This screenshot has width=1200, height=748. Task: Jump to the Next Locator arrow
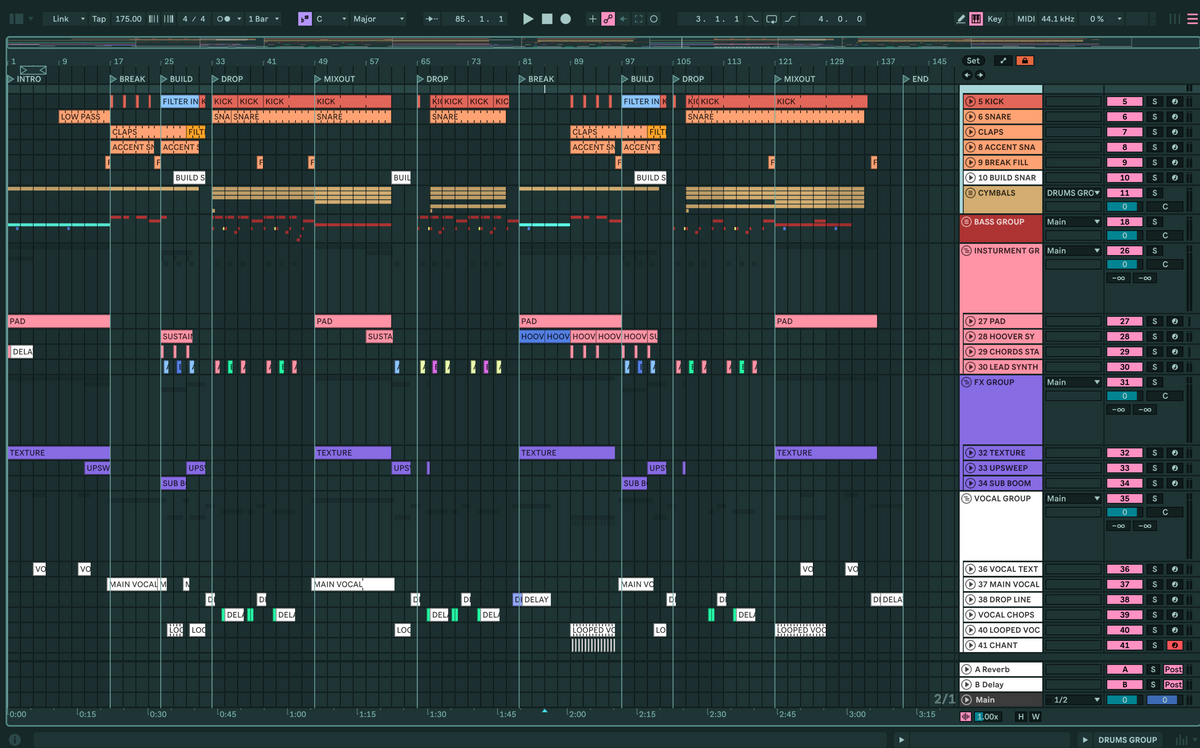(x=979, y=75)
